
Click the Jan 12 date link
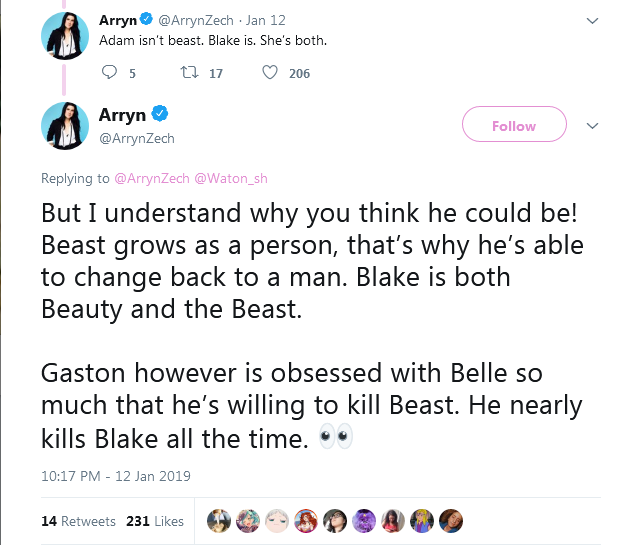click(265, 20)
